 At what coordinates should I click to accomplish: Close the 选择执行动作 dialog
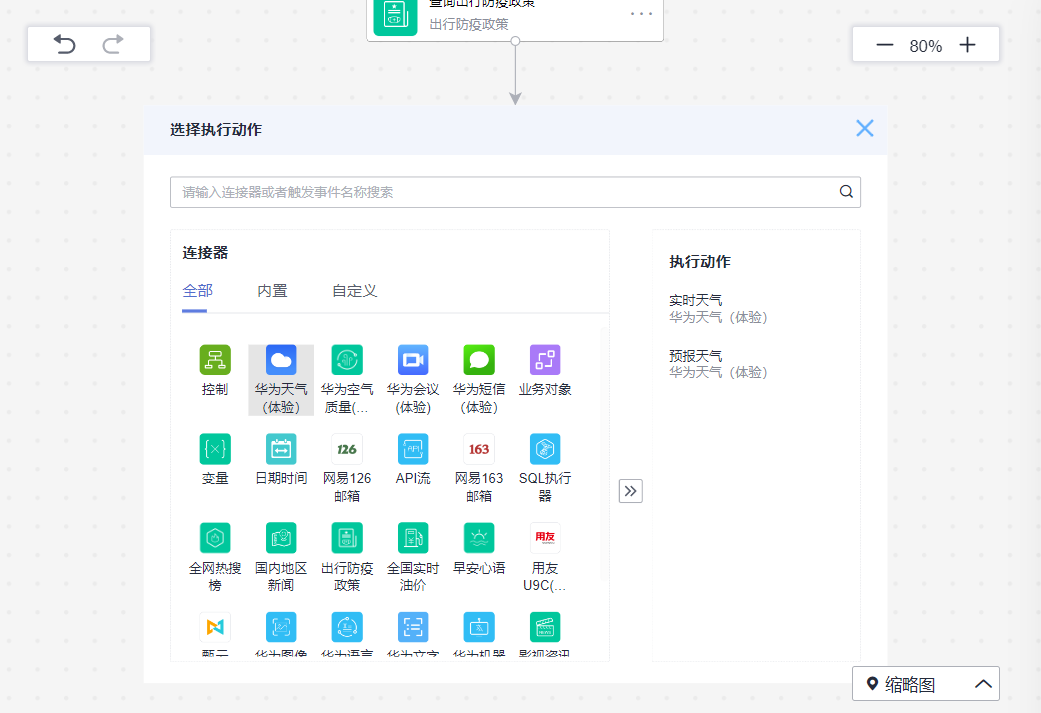coord(864,129)
